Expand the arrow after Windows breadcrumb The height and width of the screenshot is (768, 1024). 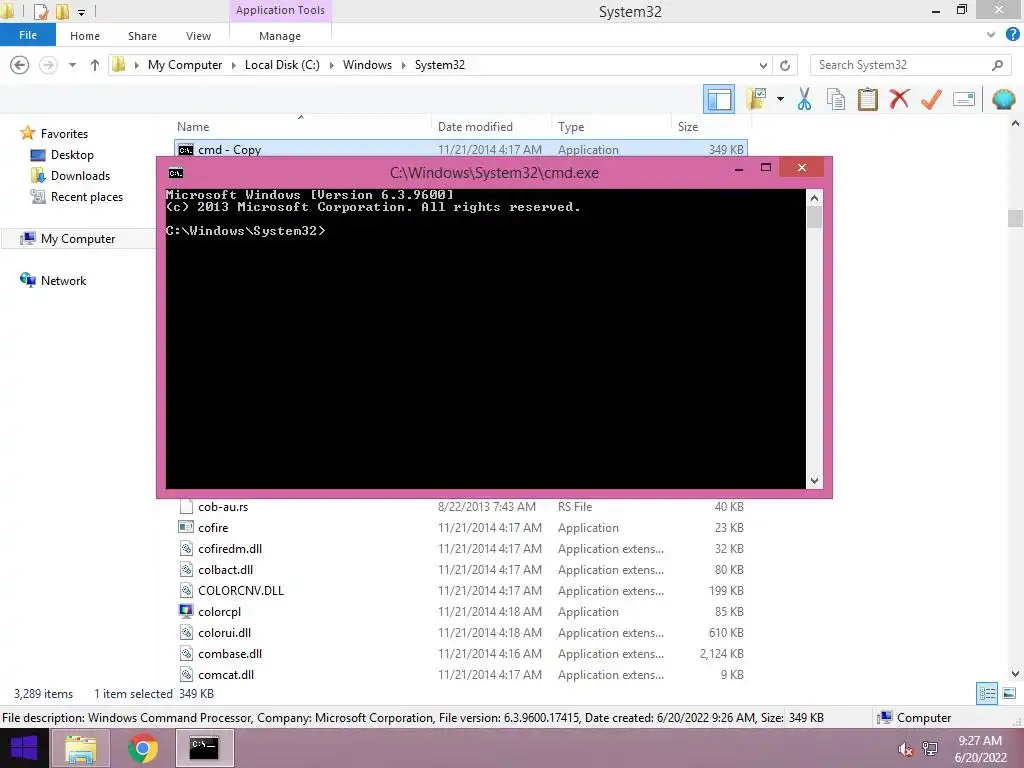click(403, 65)
